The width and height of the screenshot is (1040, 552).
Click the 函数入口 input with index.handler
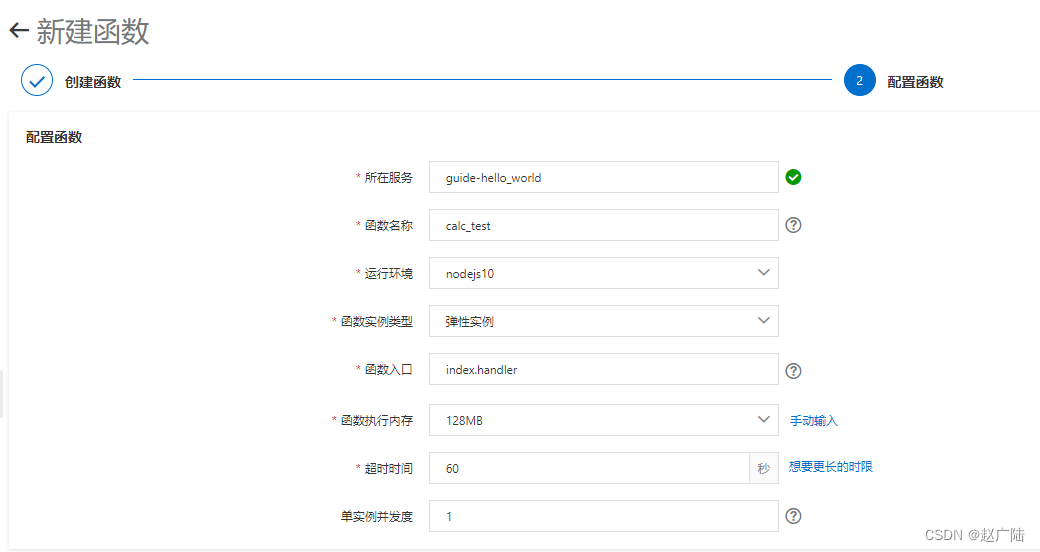click(604, 369)
